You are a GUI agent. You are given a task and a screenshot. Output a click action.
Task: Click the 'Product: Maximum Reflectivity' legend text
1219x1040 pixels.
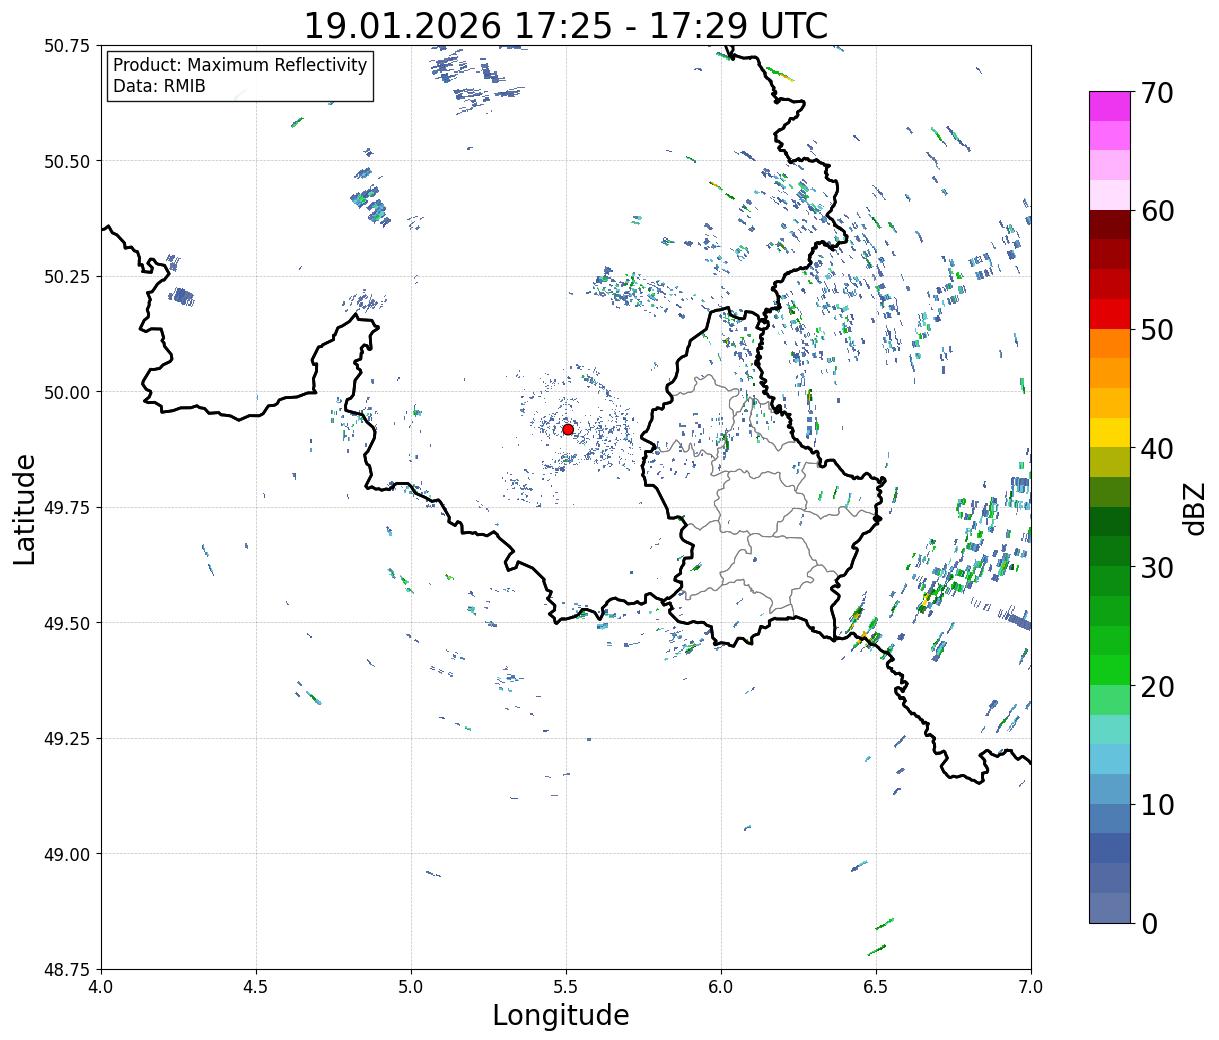pos(240,65)
